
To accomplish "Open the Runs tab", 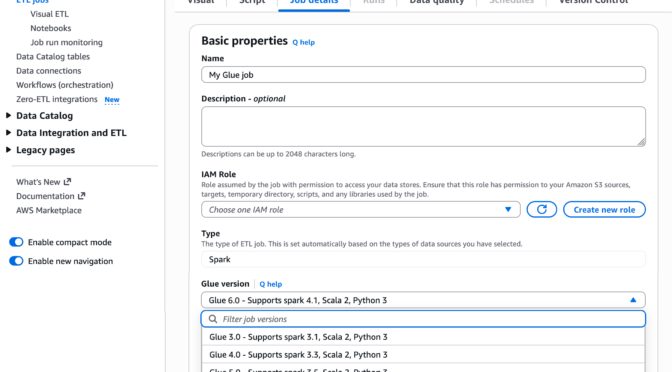I will (374, 3).
